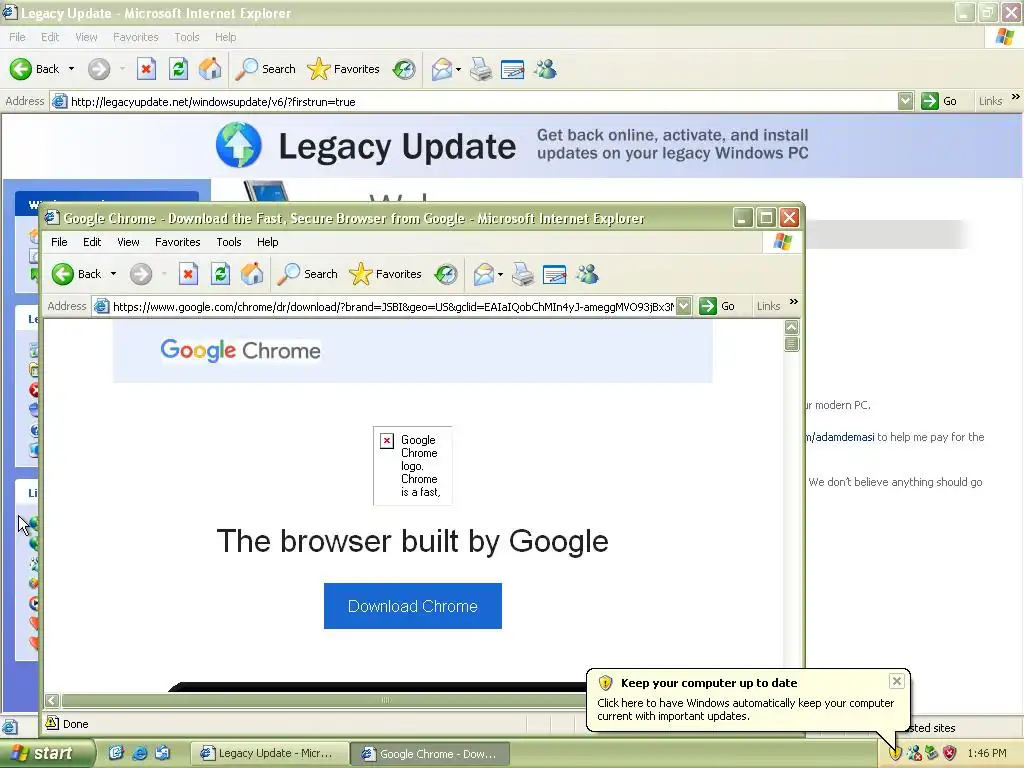Screen dimensions: 1024x768
Task: Switch to Google Chrome taskbar button
Action: [428, 754]
